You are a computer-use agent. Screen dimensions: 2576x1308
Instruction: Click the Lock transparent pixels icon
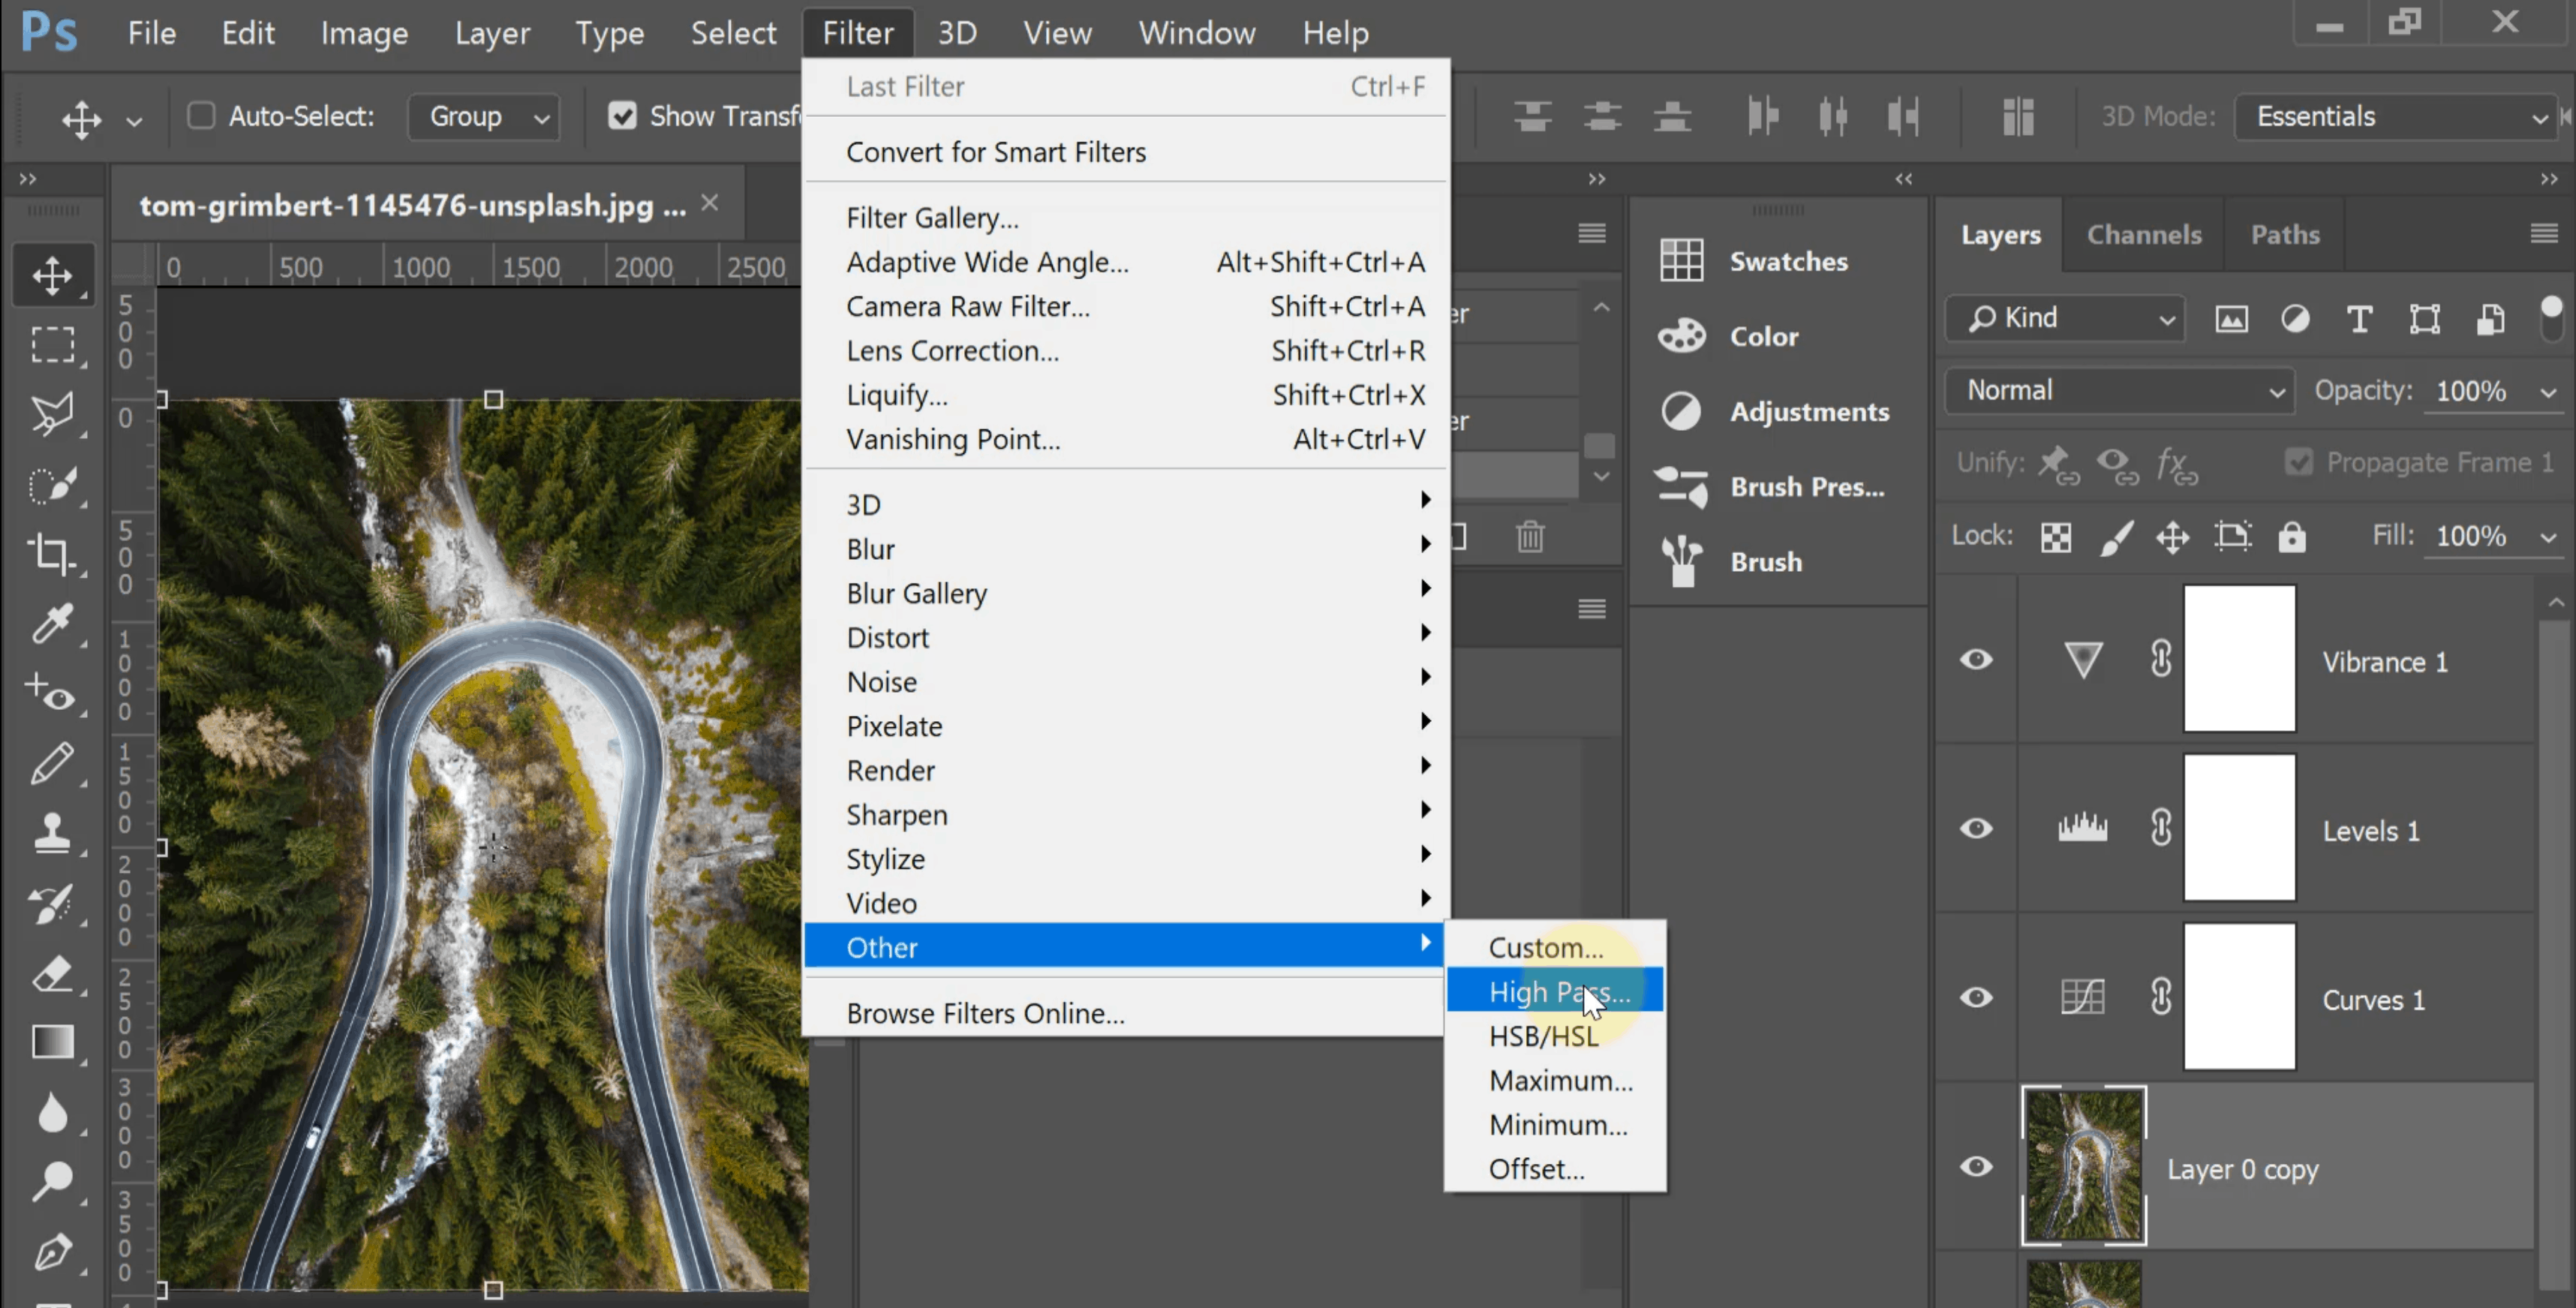(x=2056, y=537)
